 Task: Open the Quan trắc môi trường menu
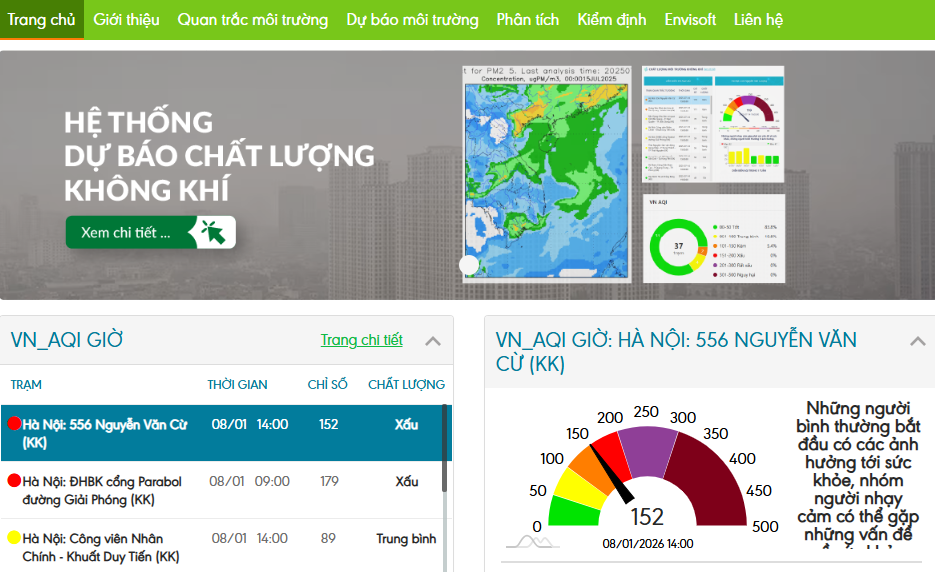252,19
